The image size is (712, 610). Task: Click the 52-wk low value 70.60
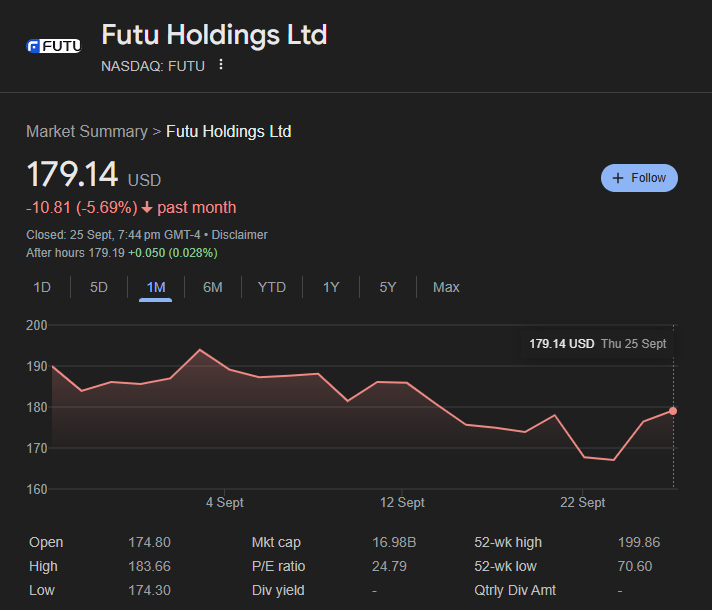(635, 566)
